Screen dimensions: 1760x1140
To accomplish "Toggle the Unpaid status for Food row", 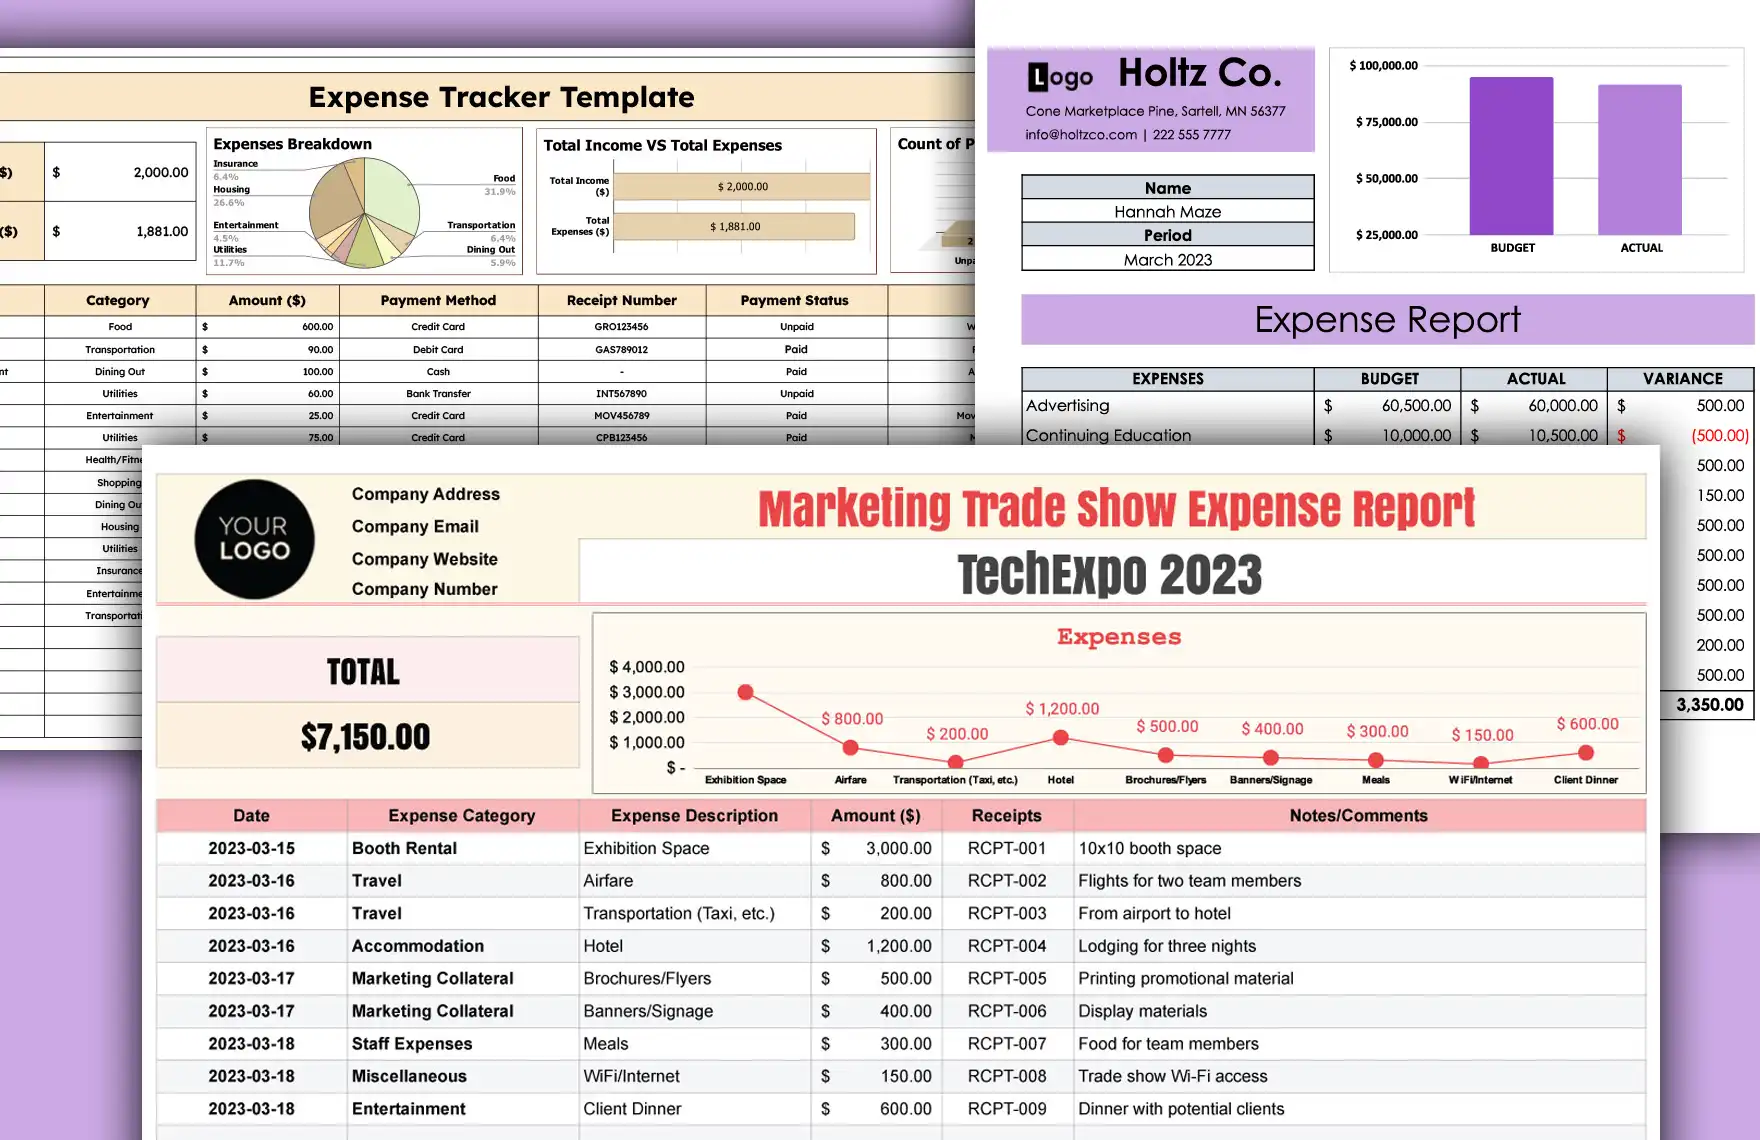I will click(x=795, y=326).
